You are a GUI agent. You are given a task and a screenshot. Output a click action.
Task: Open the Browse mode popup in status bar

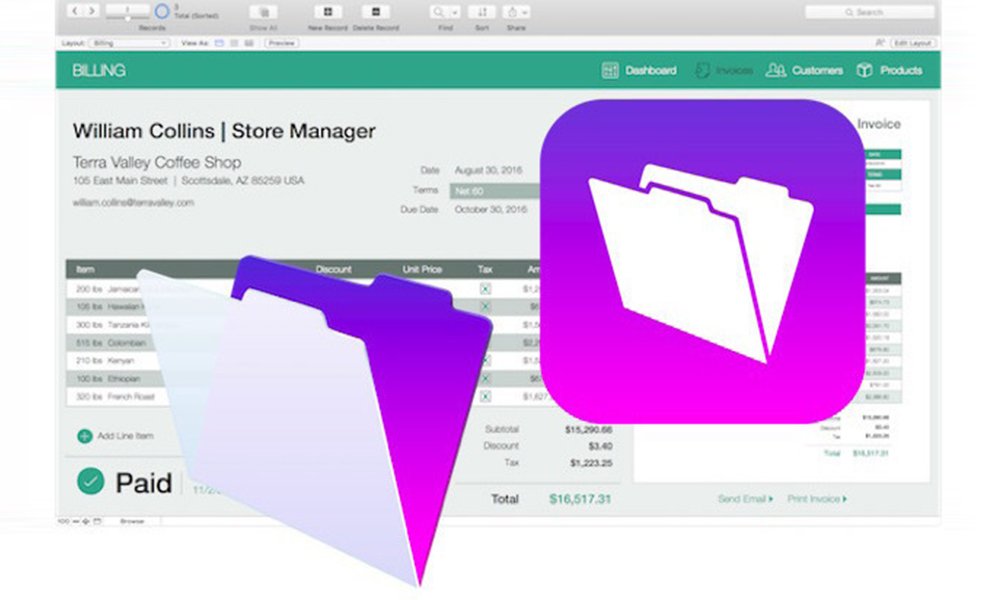click(x=133, y=522)
